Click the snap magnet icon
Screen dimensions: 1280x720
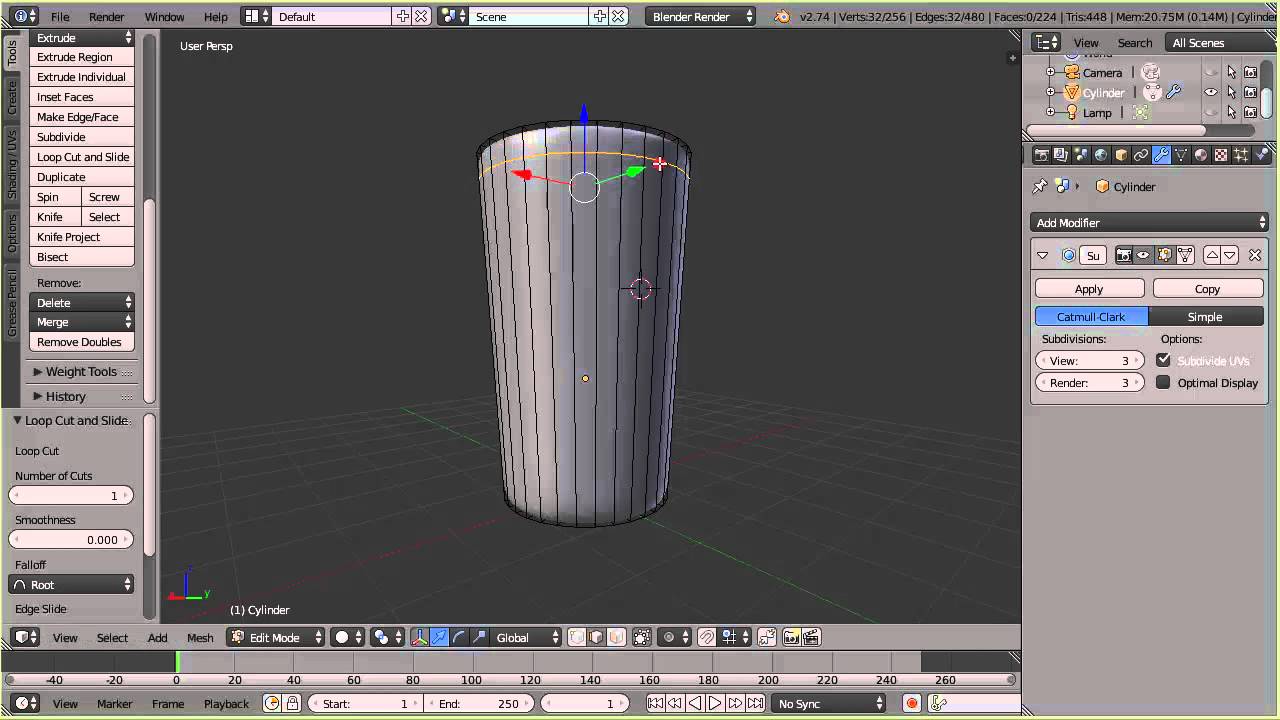pos(707,637)
